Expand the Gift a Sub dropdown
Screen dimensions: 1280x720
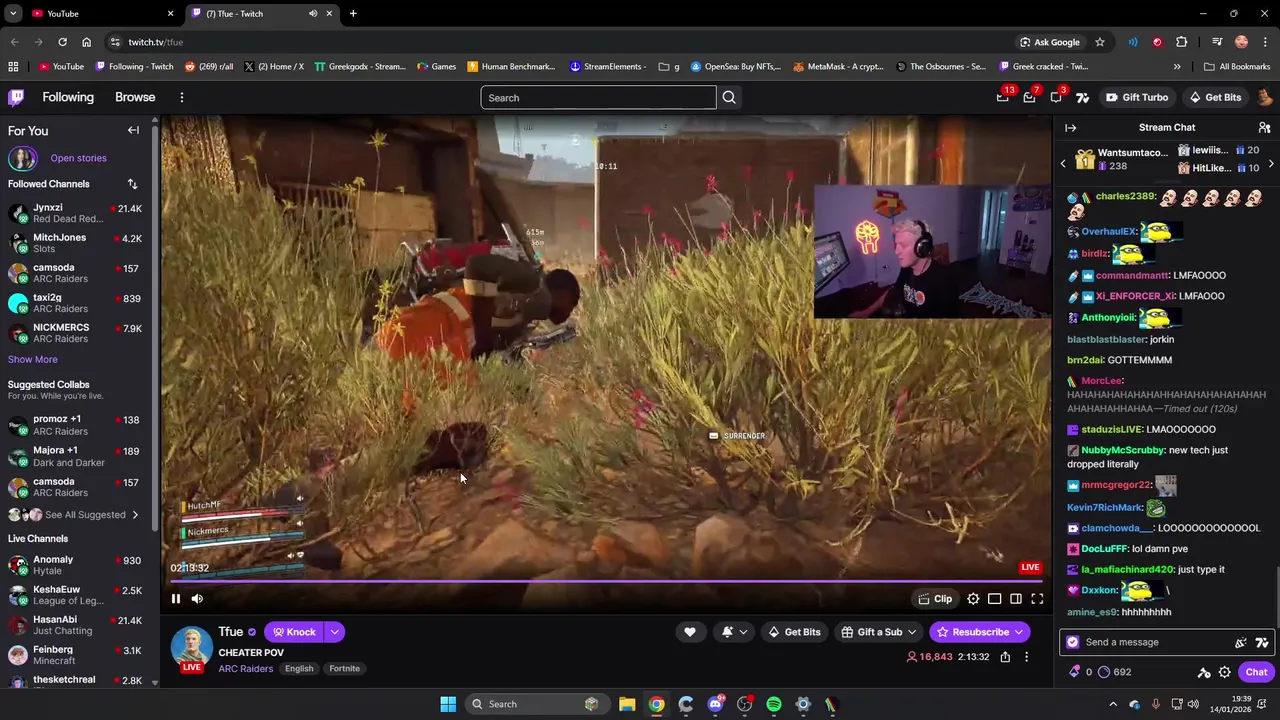click(x=912, y=632)
